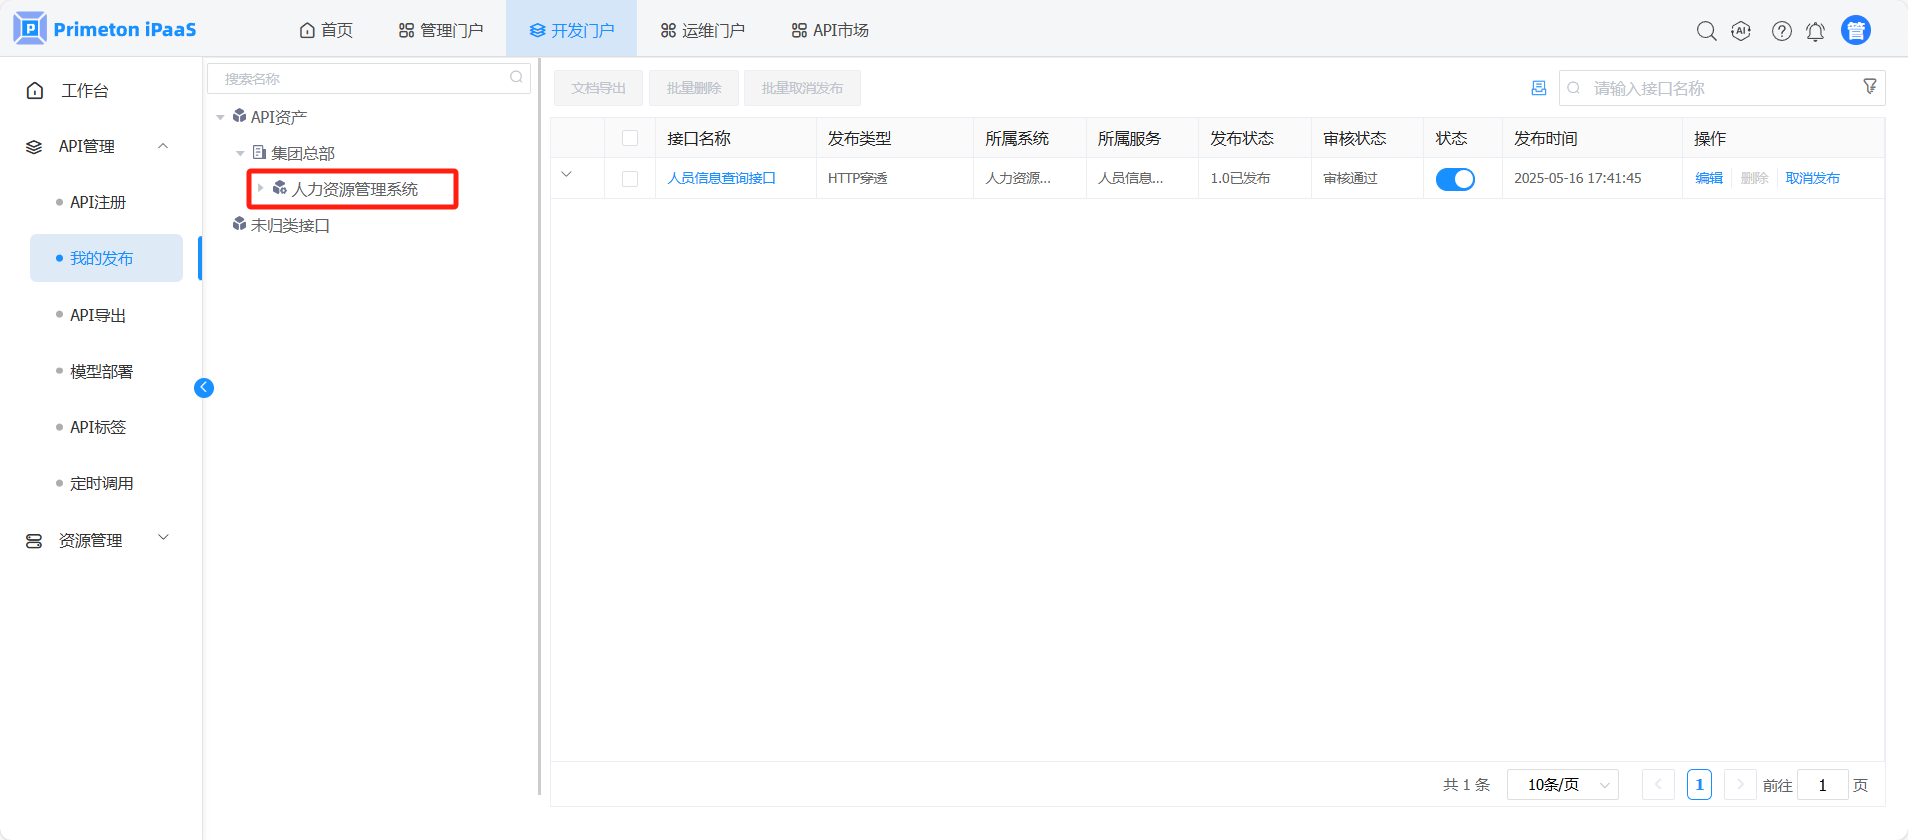
Task: Select the checkbox for 人员信息查询接口 row
Action: [x=630, y=179]
